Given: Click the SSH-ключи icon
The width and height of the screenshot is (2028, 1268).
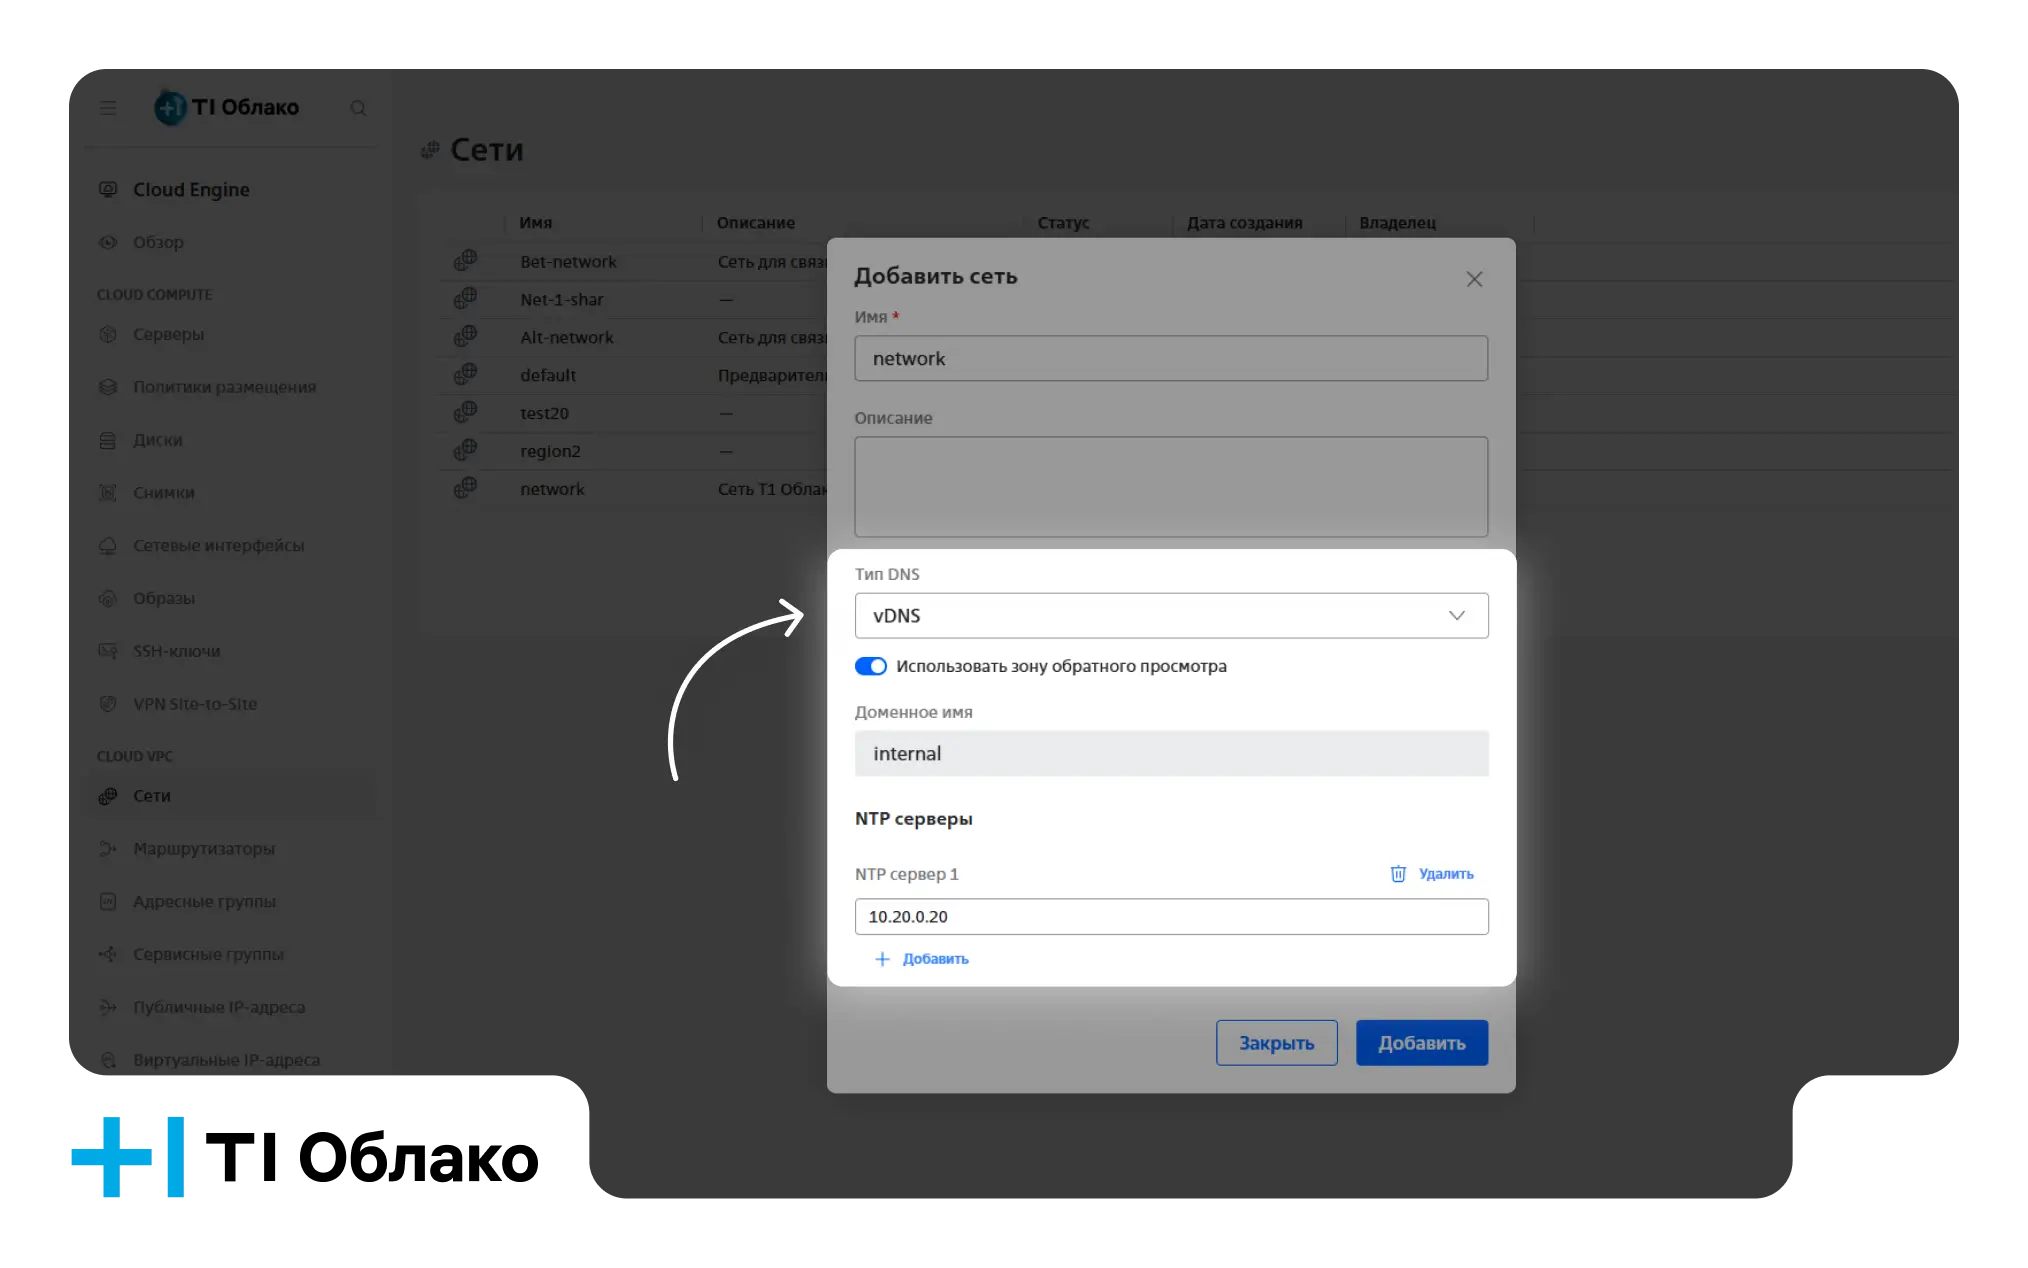Looking at the screenshot, I should [x=108, y=651].
